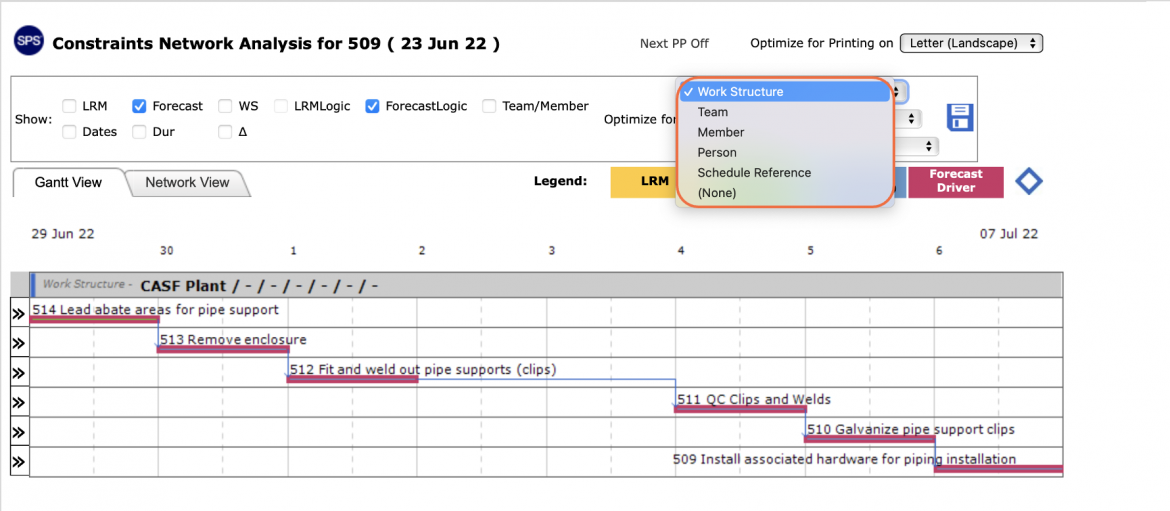Uncheck the ForecastLogic checkbox
Screen dimensions: 1170x511
click(x=372, y=106)
